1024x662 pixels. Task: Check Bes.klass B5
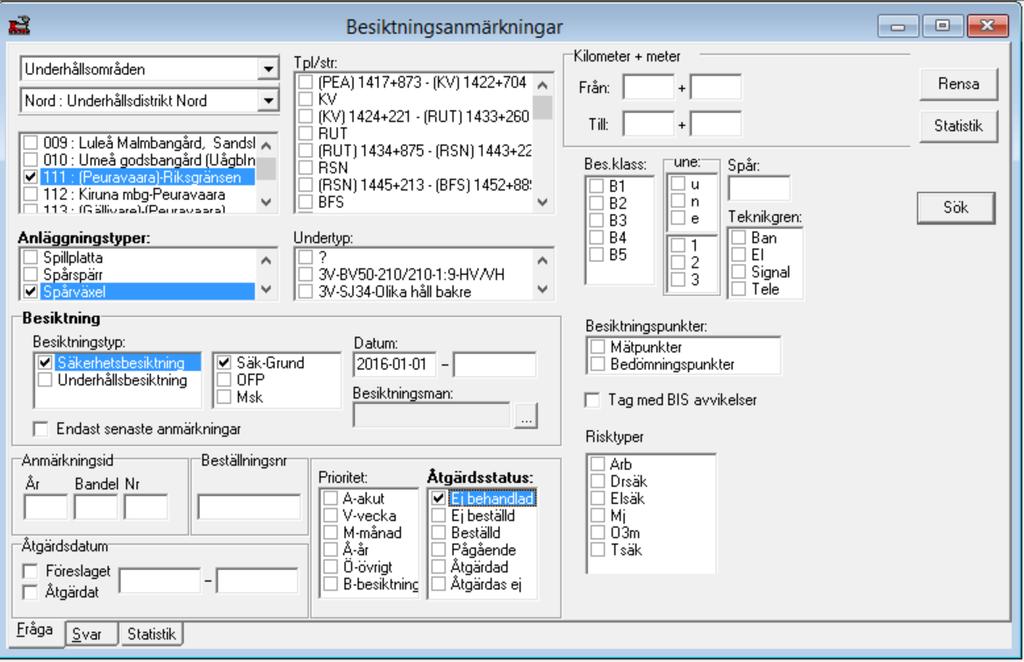[596, 254]
